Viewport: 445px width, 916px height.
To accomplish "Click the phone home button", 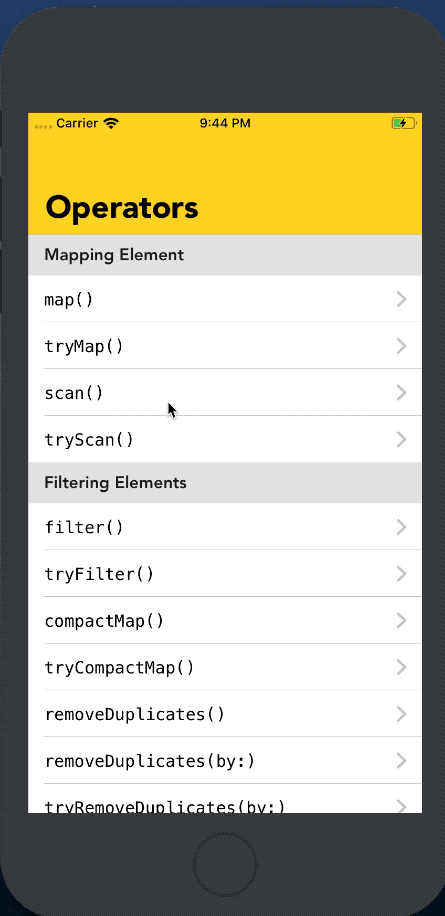I will click(225, 864).
